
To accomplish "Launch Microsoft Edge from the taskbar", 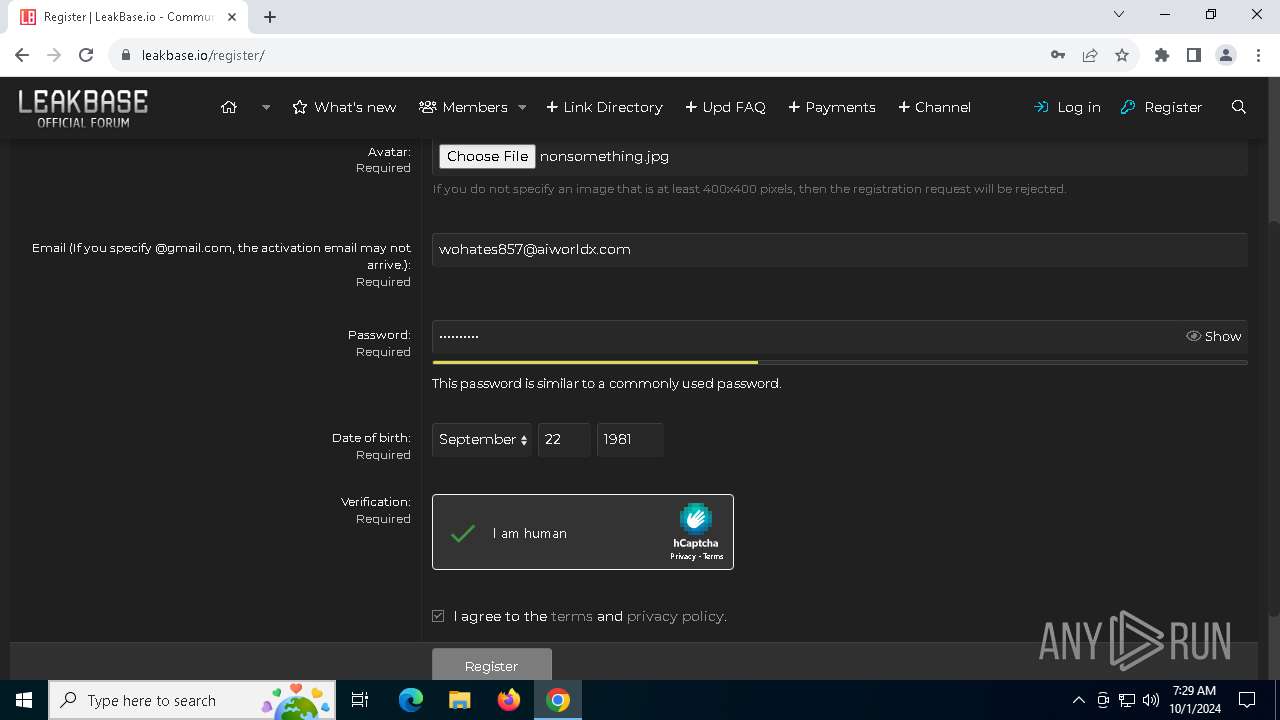I will [411, 700].
